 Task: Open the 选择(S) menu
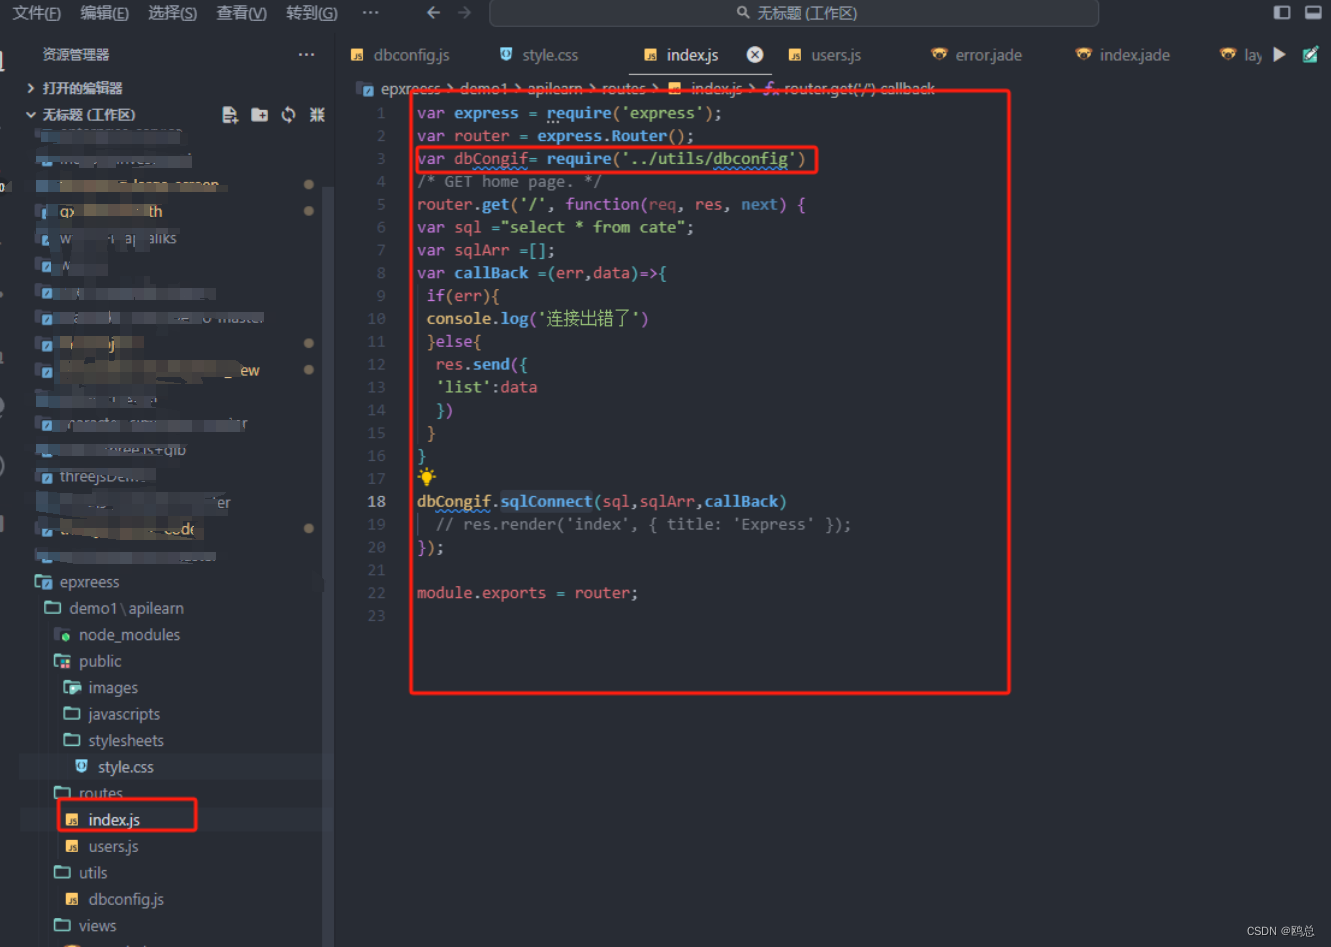click(x=172, y=13)
